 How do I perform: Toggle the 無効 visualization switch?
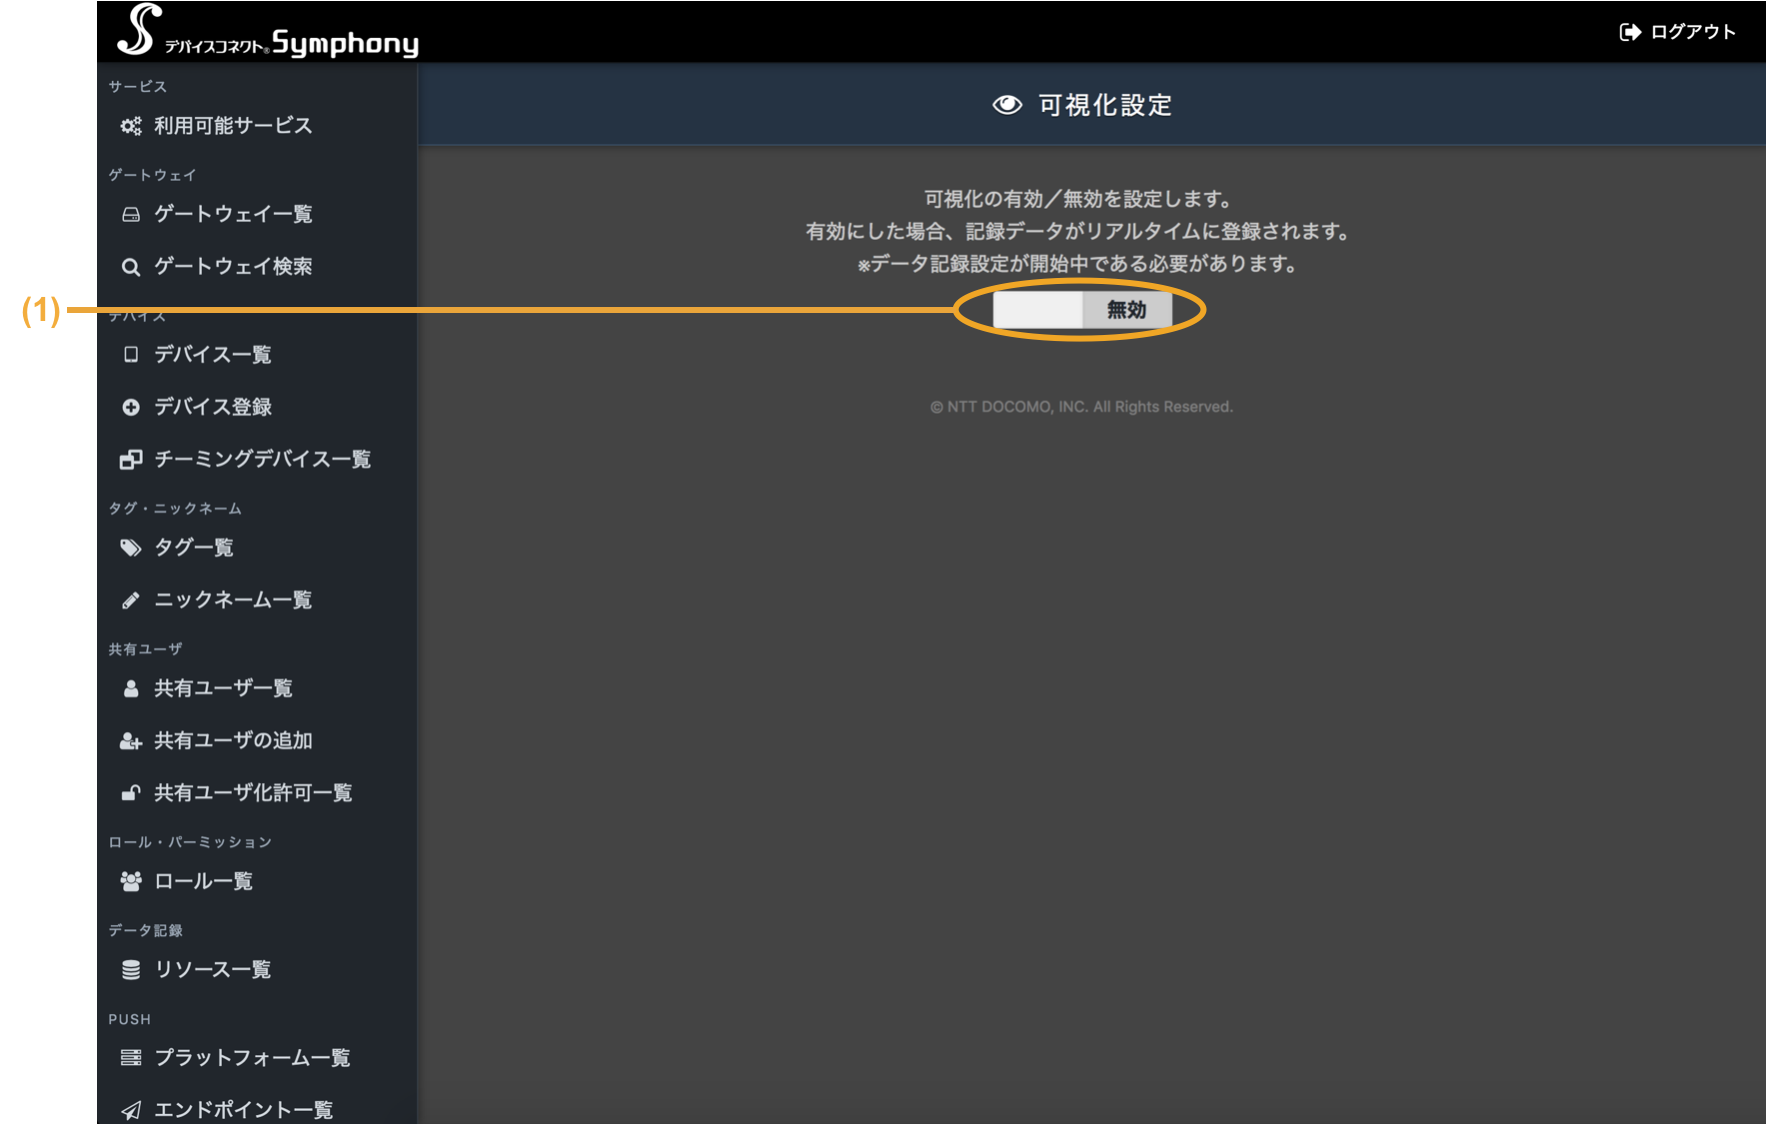(1082, 310)
